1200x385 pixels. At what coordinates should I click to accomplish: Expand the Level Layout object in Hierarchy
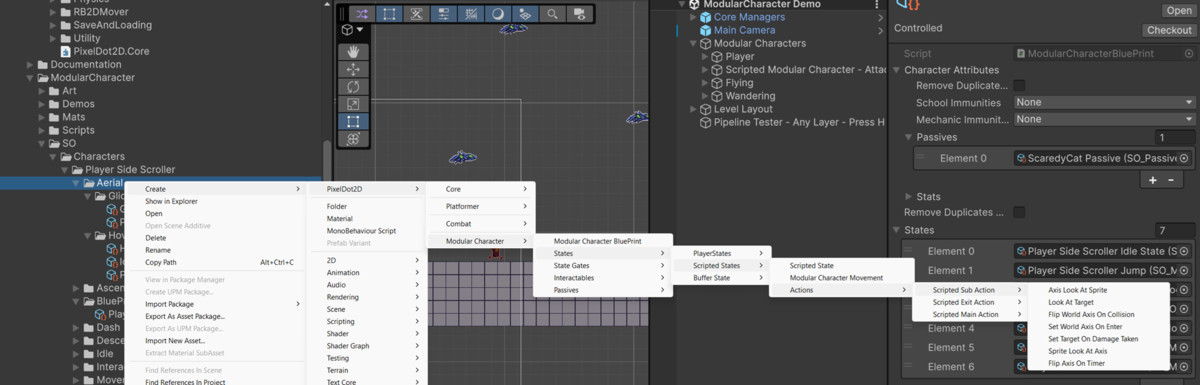693,109
